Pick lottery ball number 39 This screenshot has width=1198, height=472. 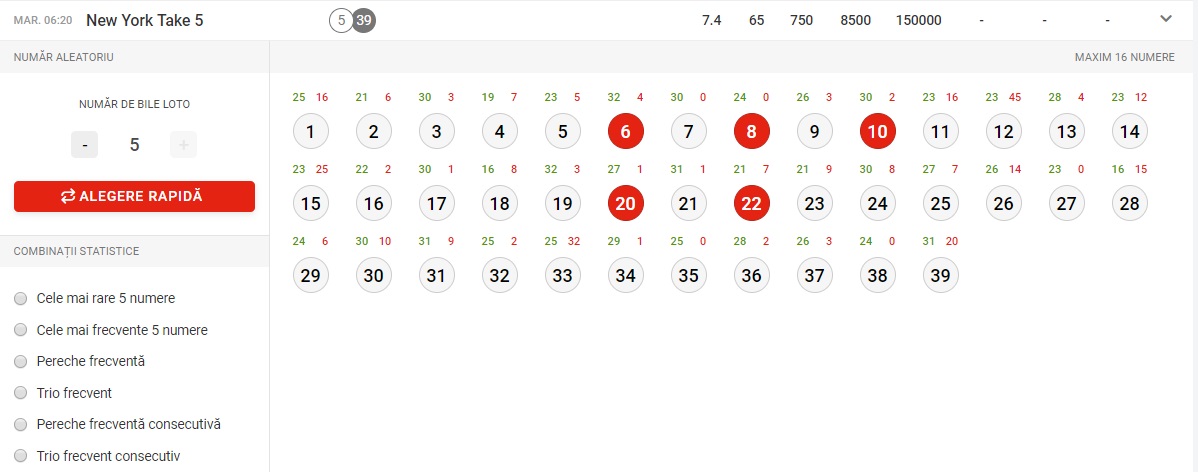point(941,275)
